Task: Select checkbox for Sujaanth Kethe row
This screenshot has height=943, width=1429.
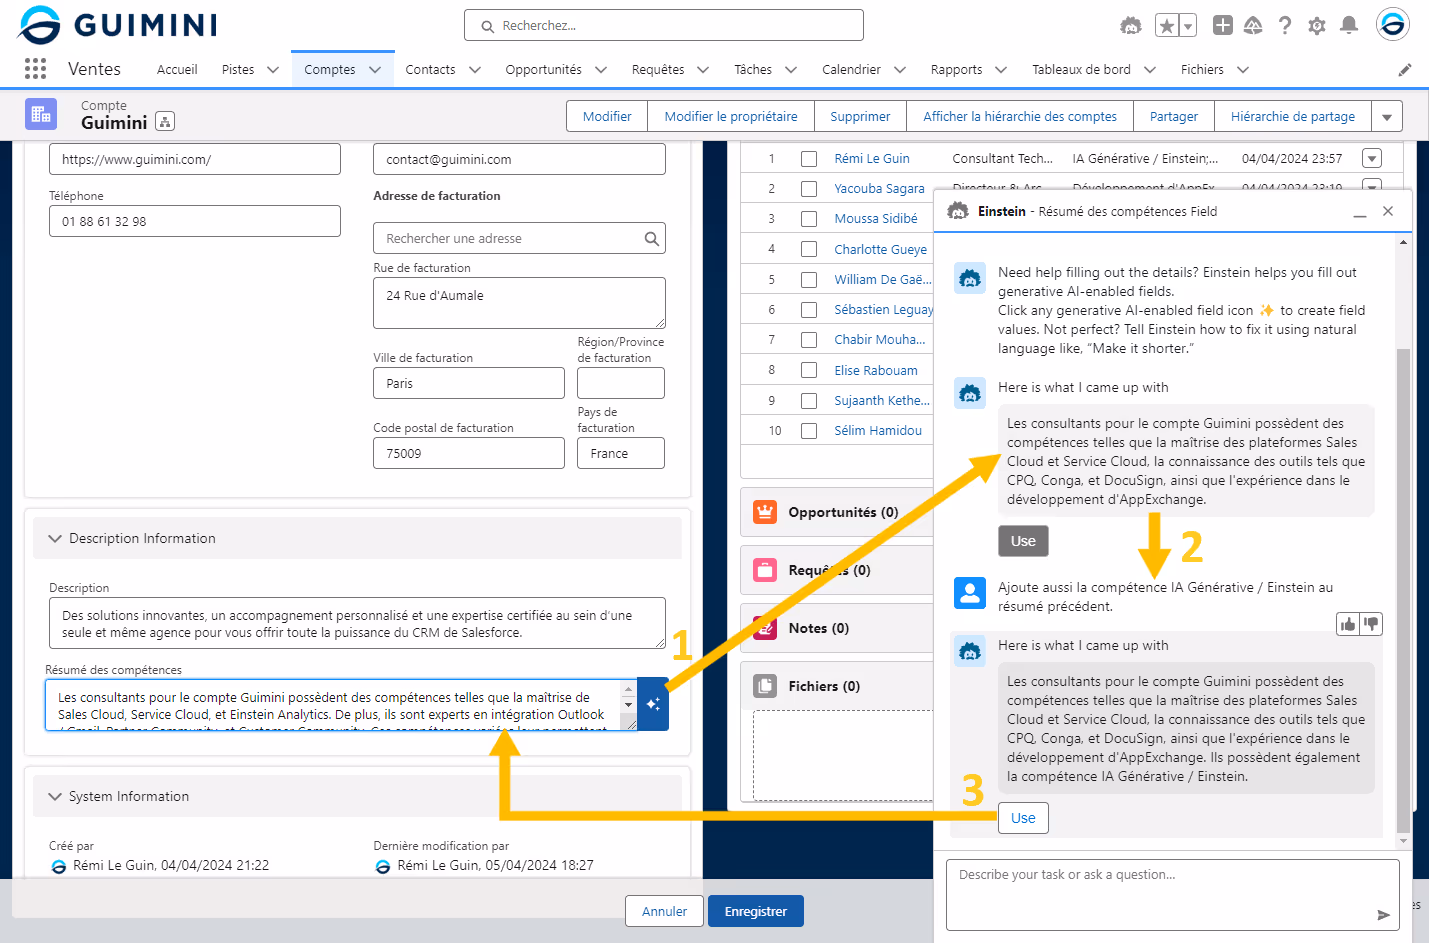Action: pos(809,401)
